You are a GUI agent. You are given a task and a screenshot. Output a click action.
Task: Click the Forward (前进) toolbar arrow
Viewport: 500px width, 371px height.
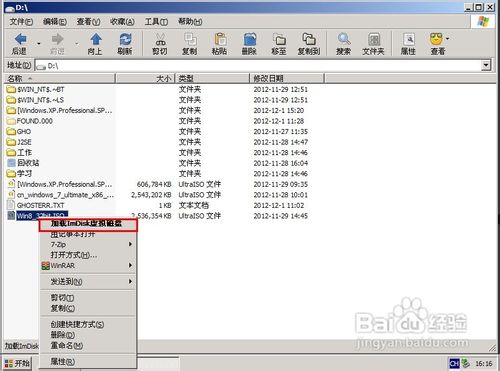[x=57, y=39]
